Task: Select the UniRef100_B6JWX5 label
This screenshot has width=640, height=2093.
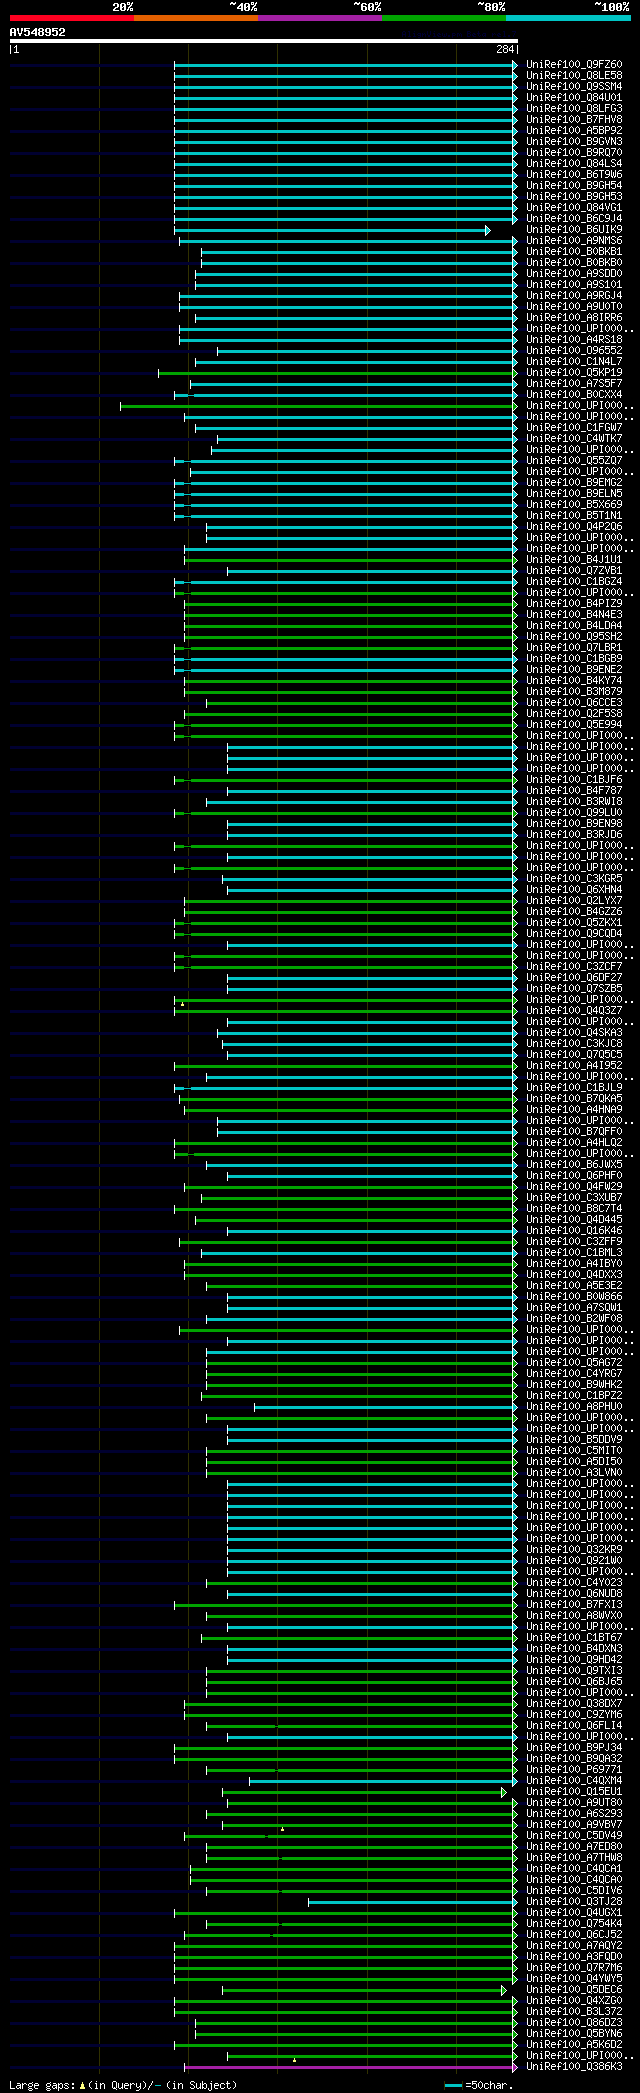Action: click(x=574, y=1165)
